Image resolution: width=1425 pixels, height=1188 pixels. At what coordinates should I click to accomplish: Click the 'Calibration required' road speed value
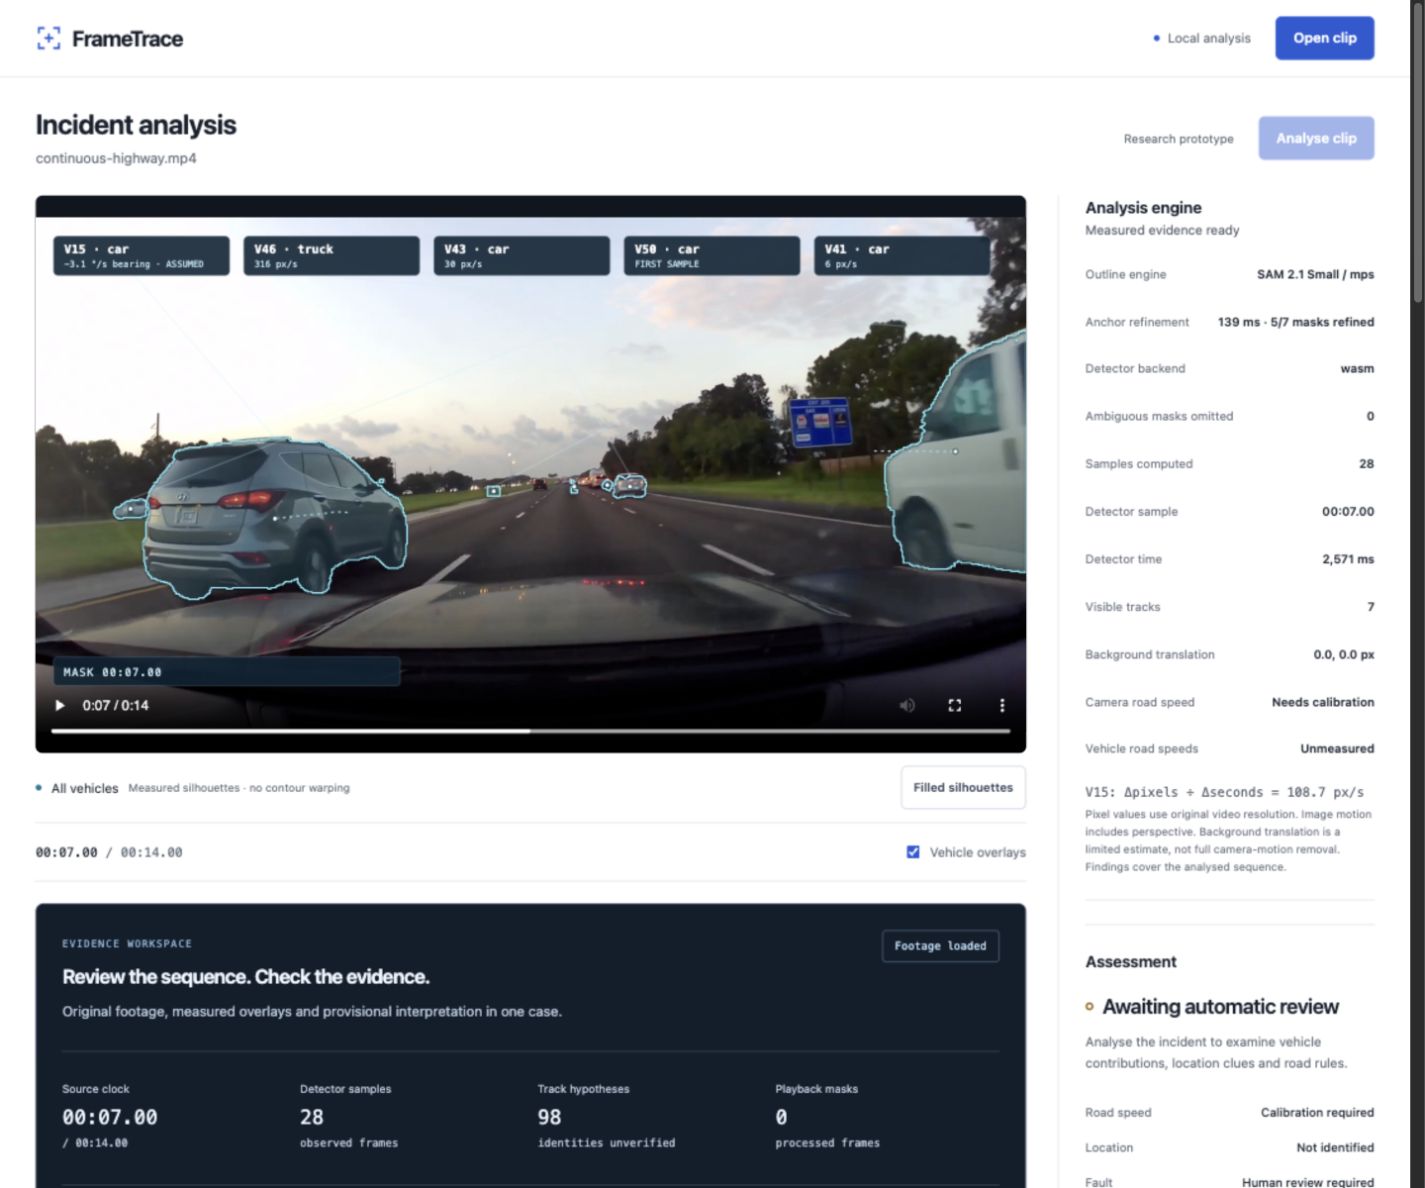tap(1317, 1112)
